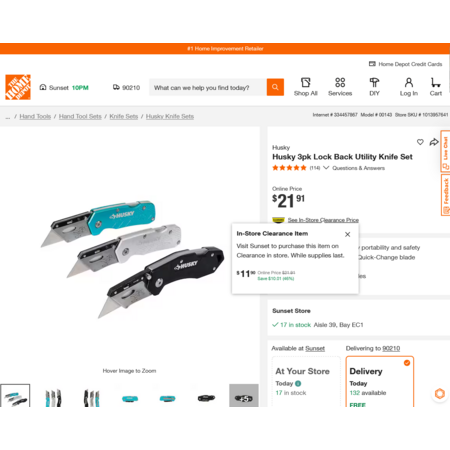Expand the ratings chevron next to (114)
The width and height of the screenshot is (450, 450).
326,168
